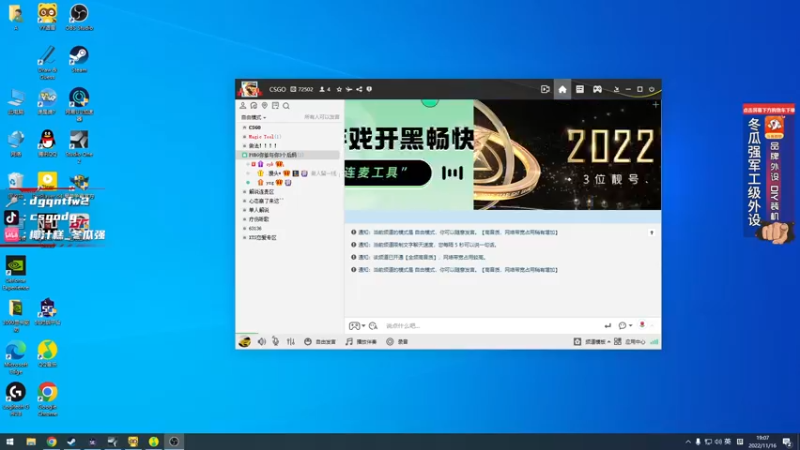Click the record button
This screenshot has width=800, height=450.
[x=397, y=342]
